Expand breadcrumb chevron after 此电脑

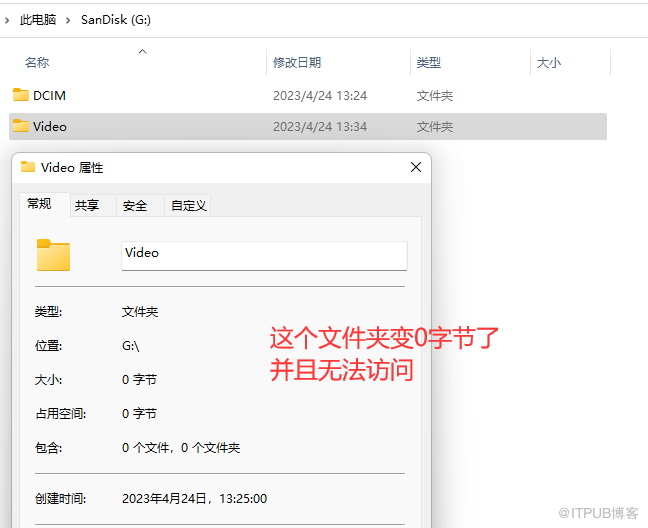[68, 20]
